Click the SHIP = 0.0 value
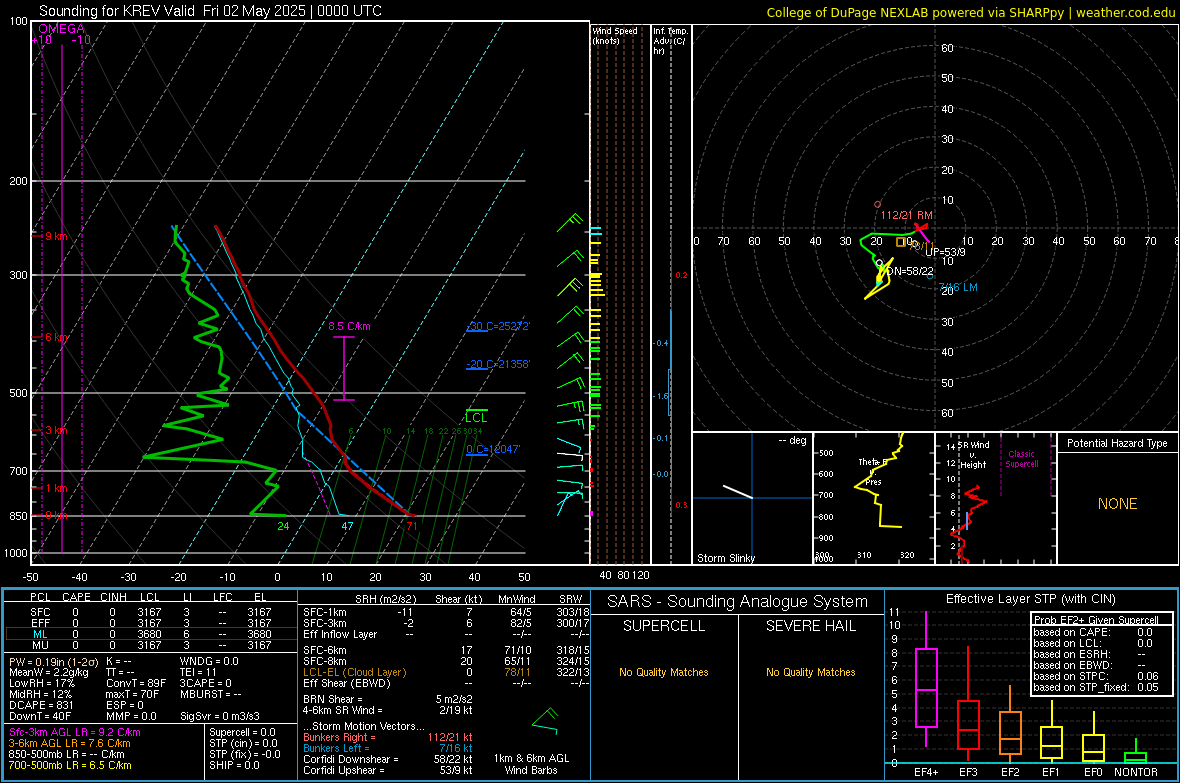 click(x=234, y=765)
